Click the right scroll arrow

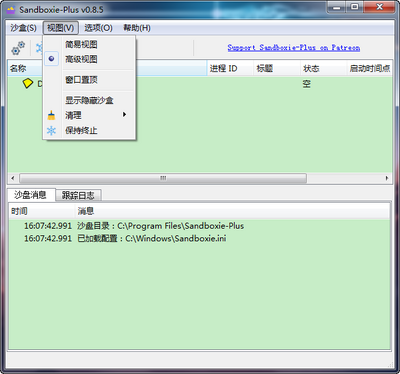click(387, 178)
